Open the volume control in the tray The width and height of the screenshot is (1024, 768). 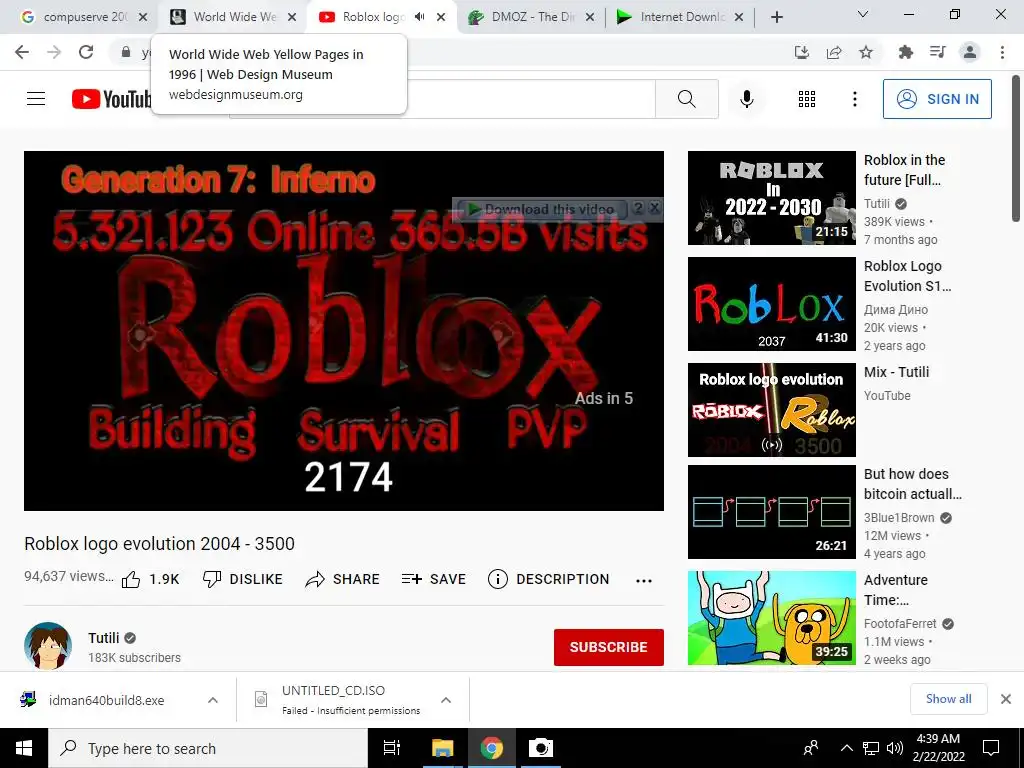coord(895,748)
